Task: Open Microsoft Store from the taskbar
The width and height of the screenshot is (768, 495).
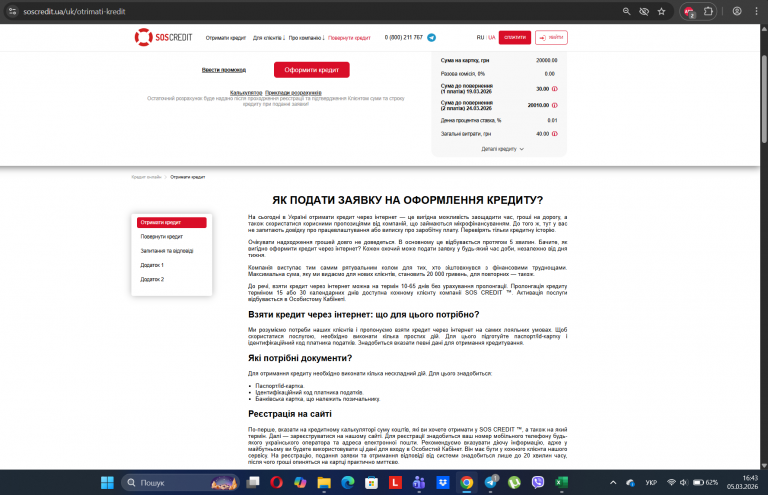Action: (371, 483)
